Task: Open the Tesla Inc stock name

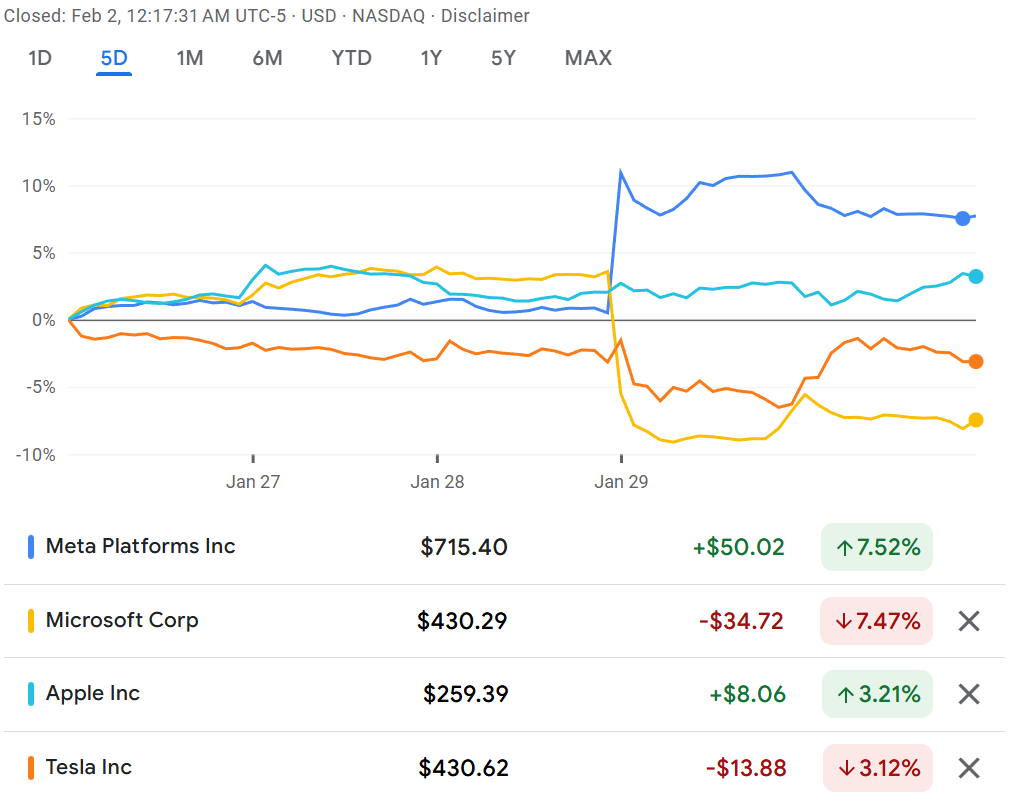Action: [x=89, y=767]
